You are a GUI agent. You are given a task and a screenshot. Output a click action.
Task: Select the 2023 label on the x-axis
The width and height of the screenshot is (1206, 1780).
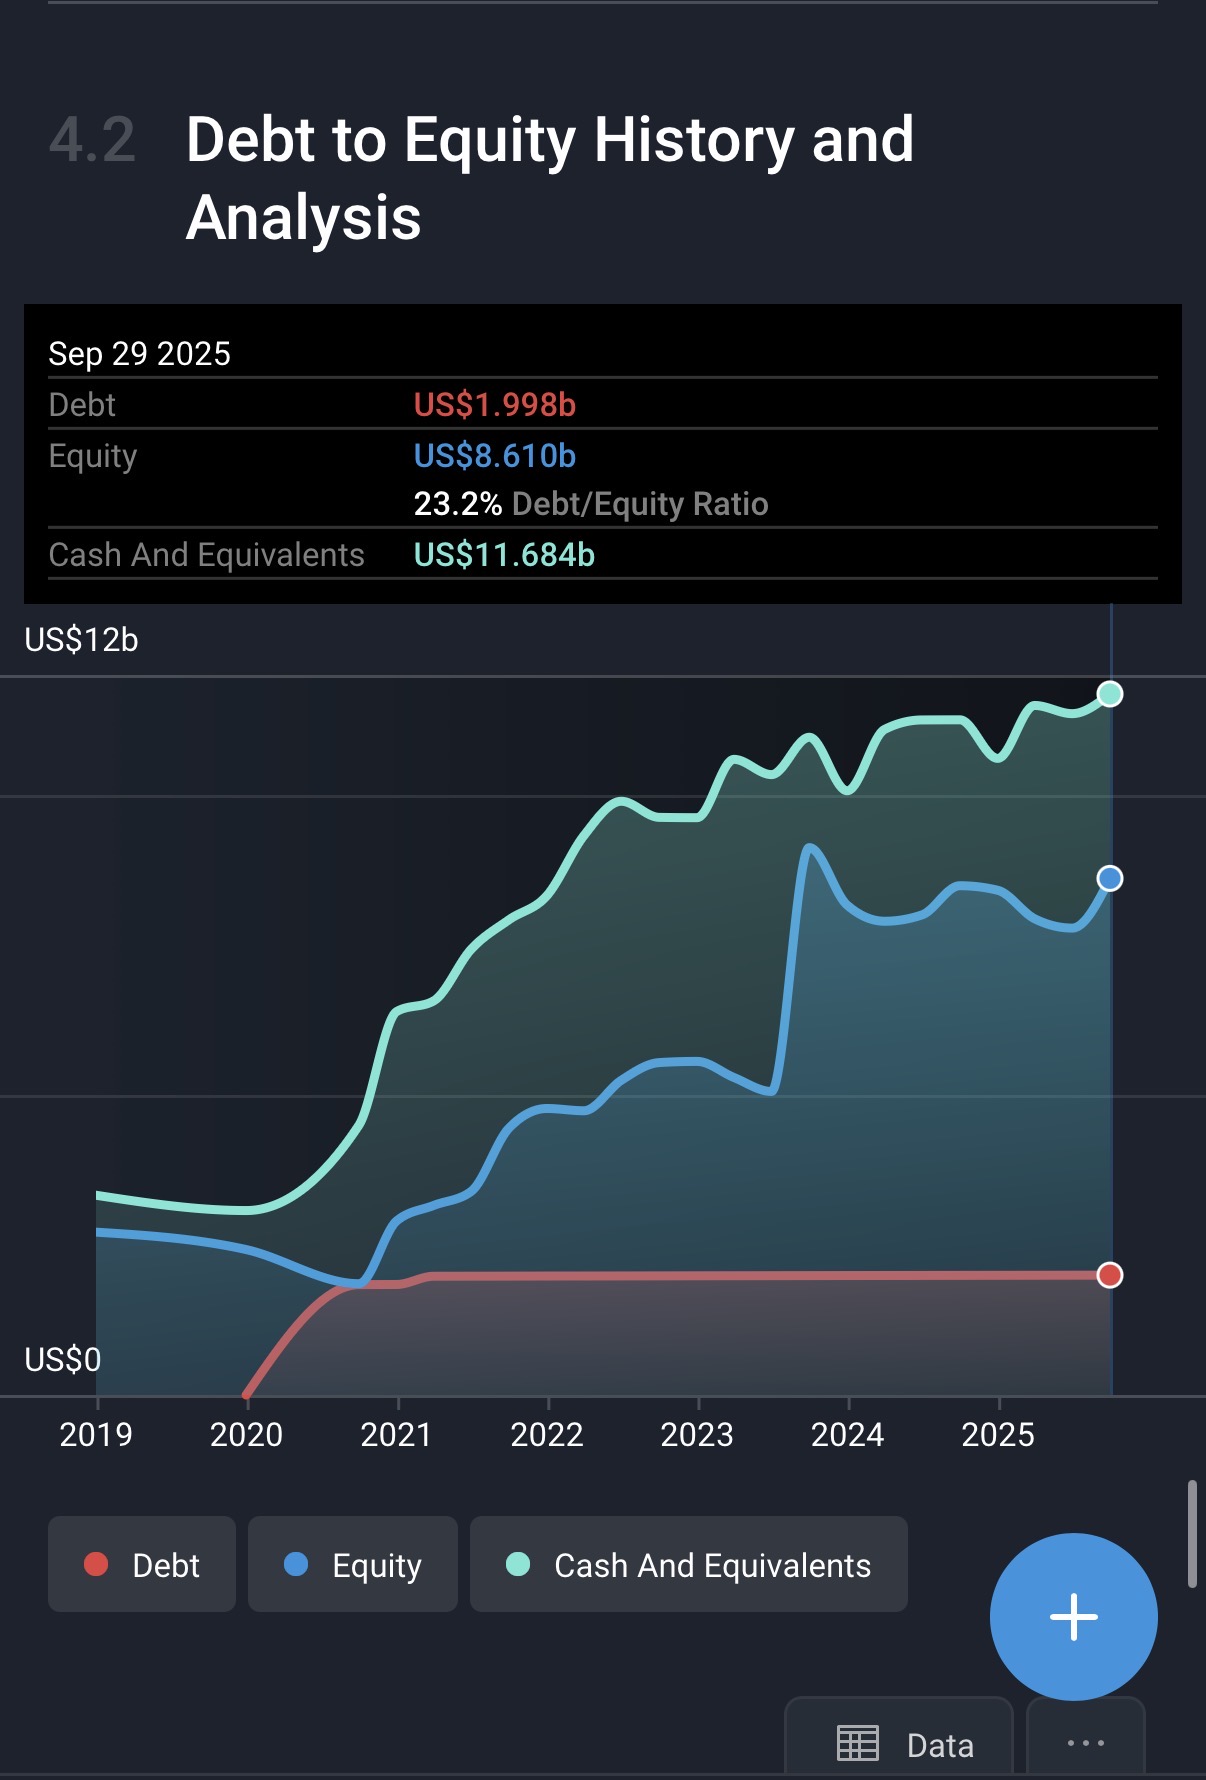pos(697,1434)
